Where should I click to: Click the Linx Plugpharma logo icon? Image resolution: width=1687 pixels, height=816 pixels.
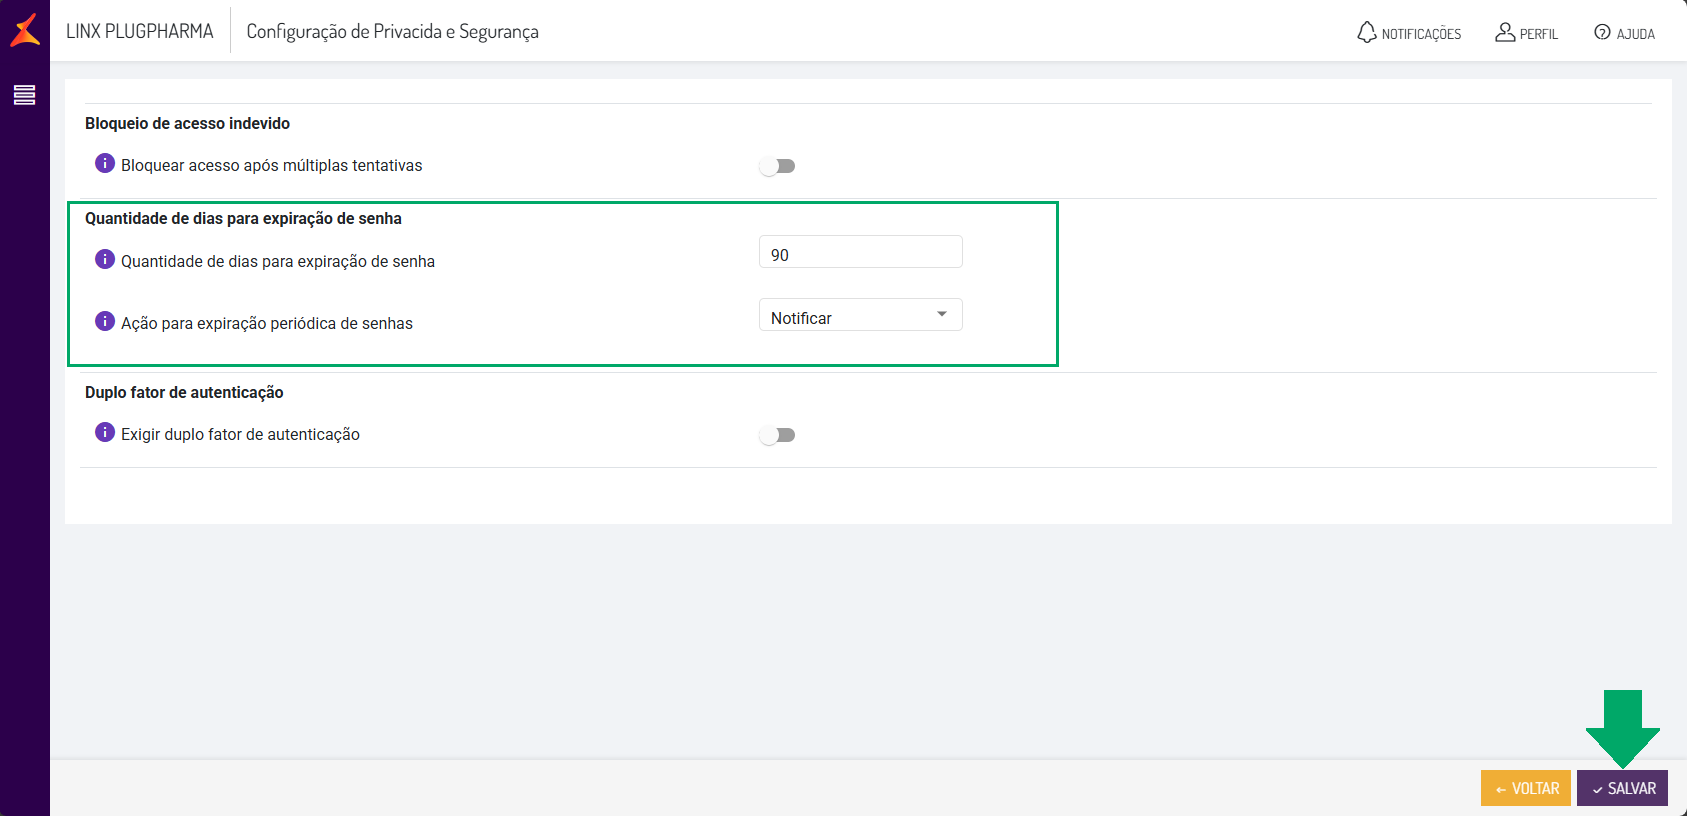coord(25,30)
